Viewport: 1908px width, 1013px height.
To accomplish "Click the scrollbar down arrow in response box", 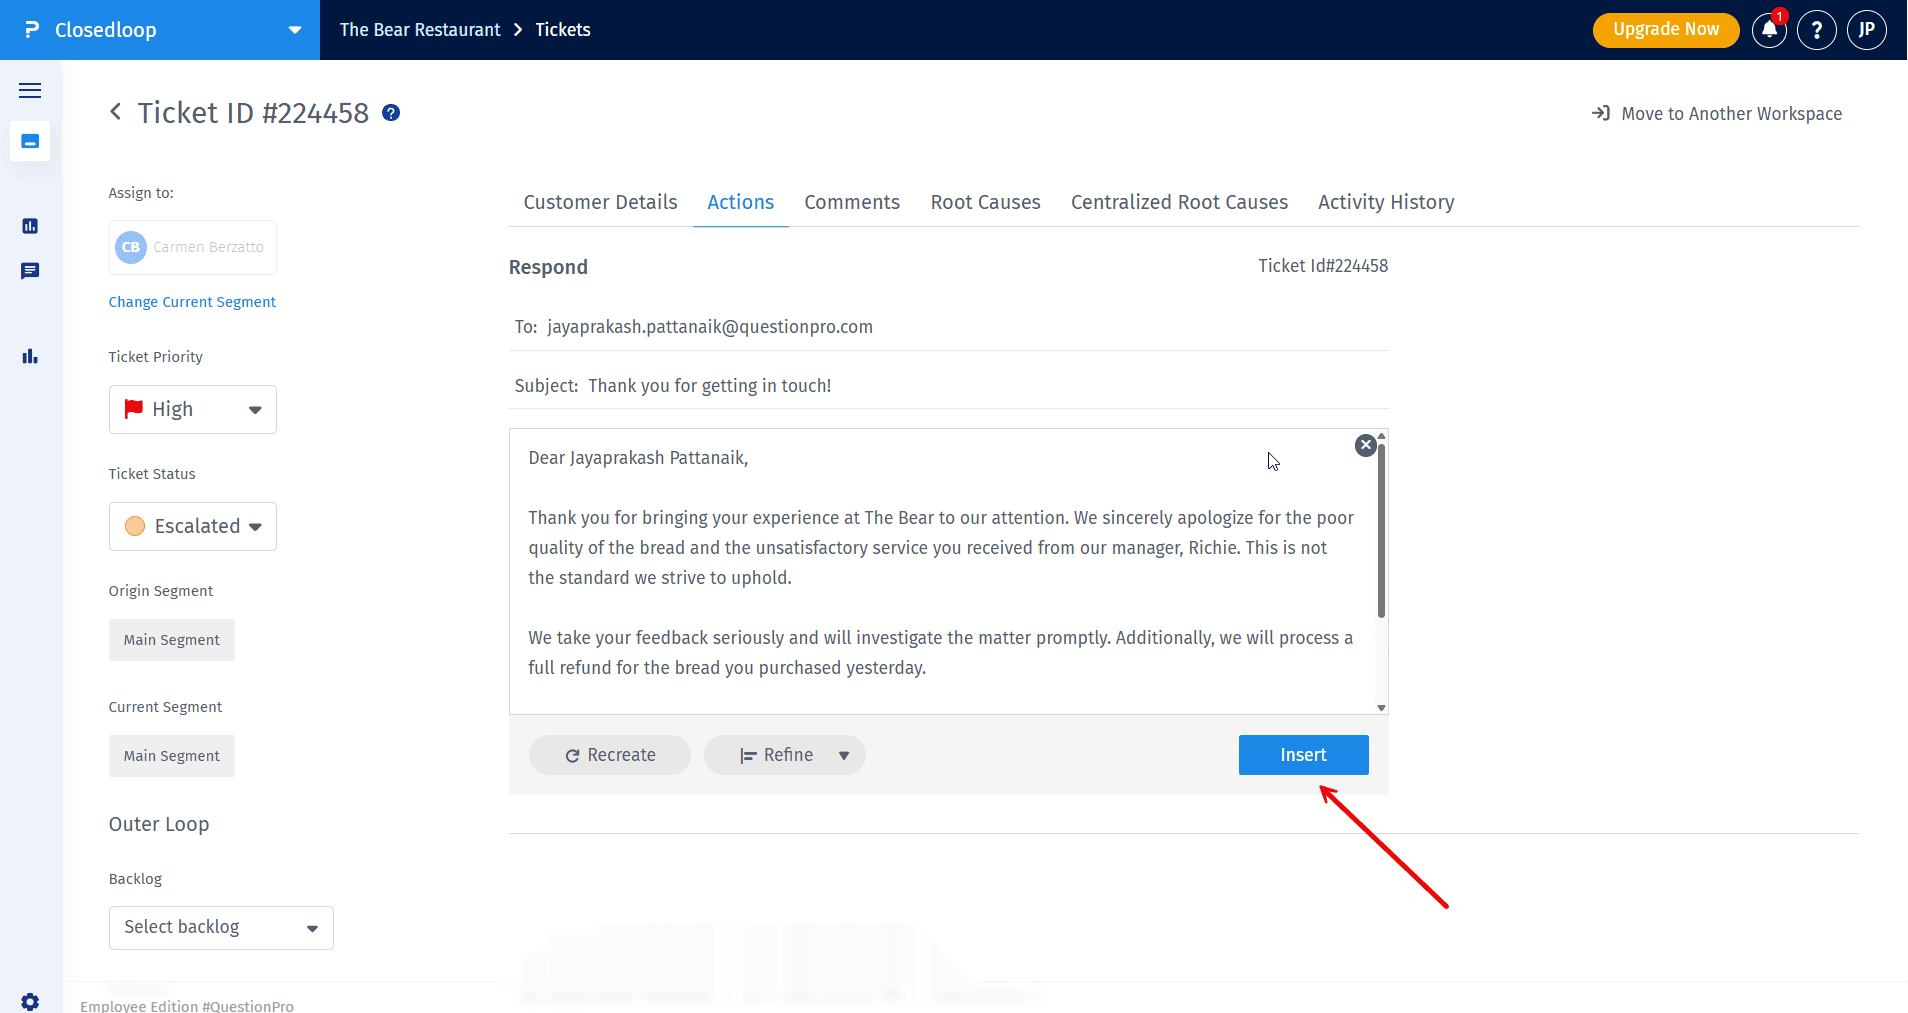I will pos(1381,707).
